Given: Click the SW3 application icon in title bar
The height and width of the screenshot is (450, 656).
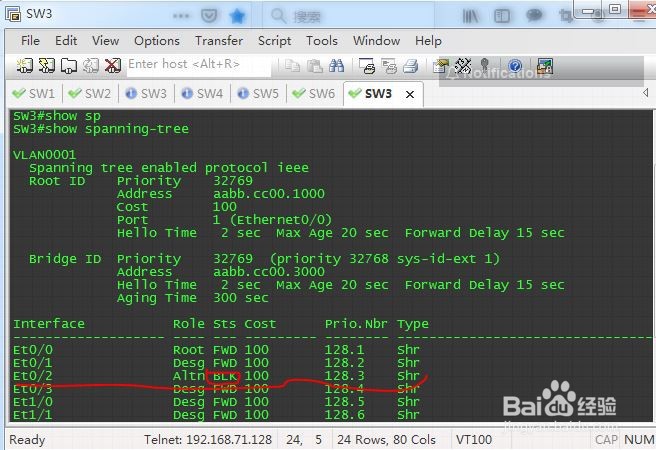Looking at the screenshot, I should [x=13, y=14].
